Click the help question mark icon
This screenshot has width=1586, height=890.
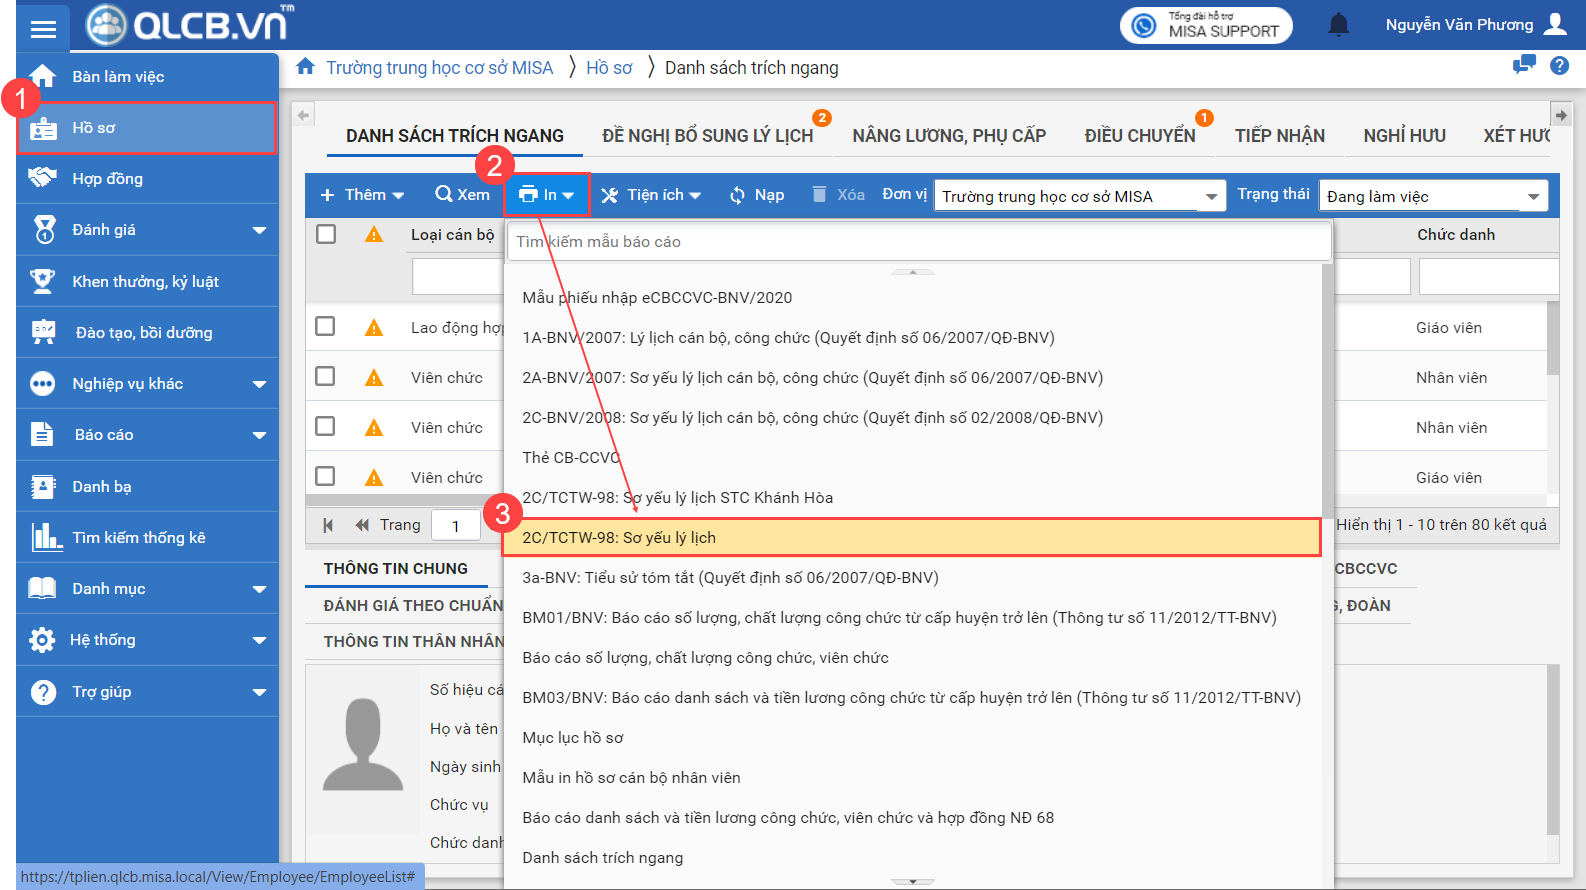[1559, 66]
